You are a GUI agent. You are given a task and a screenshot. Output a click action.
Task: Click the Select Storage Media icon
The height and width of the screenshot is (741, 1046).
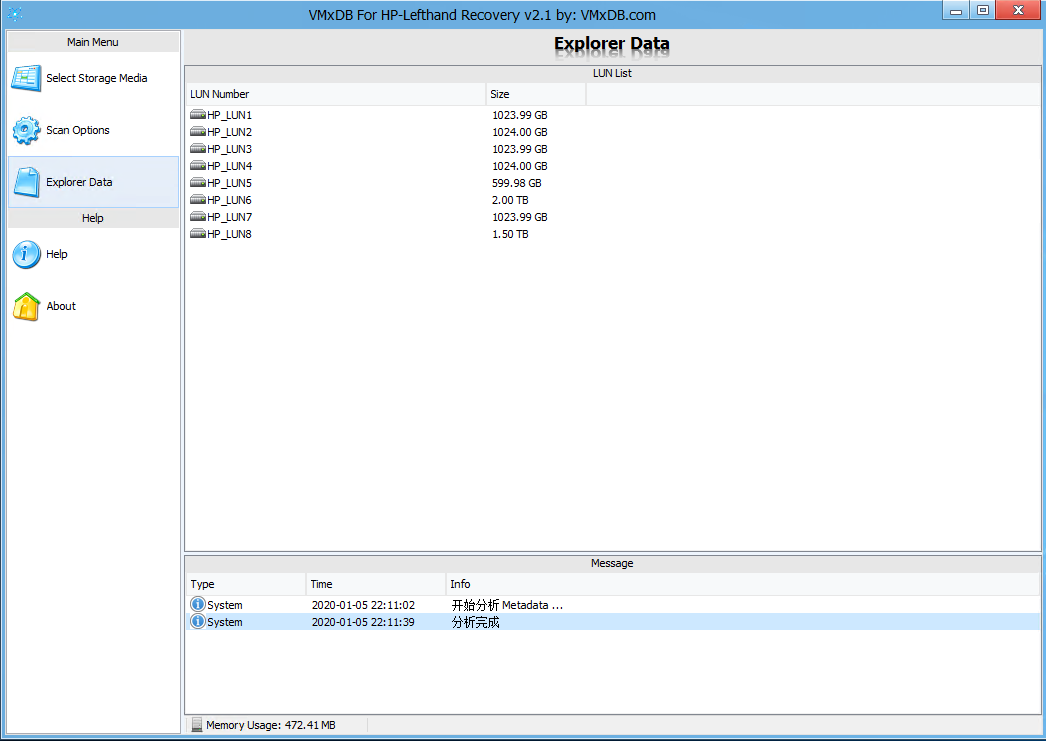26,78
